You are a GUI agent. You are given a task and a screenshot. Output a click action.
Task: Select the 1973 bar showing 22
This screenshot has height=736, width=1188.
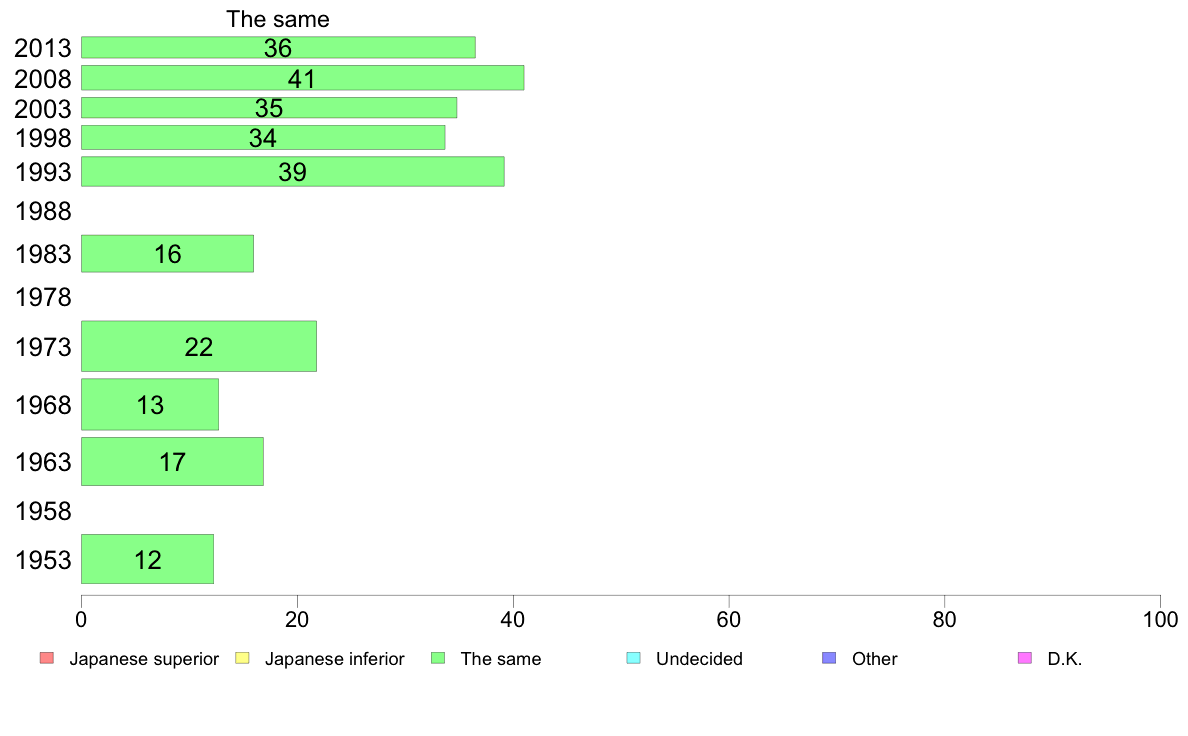coord(199,346)
